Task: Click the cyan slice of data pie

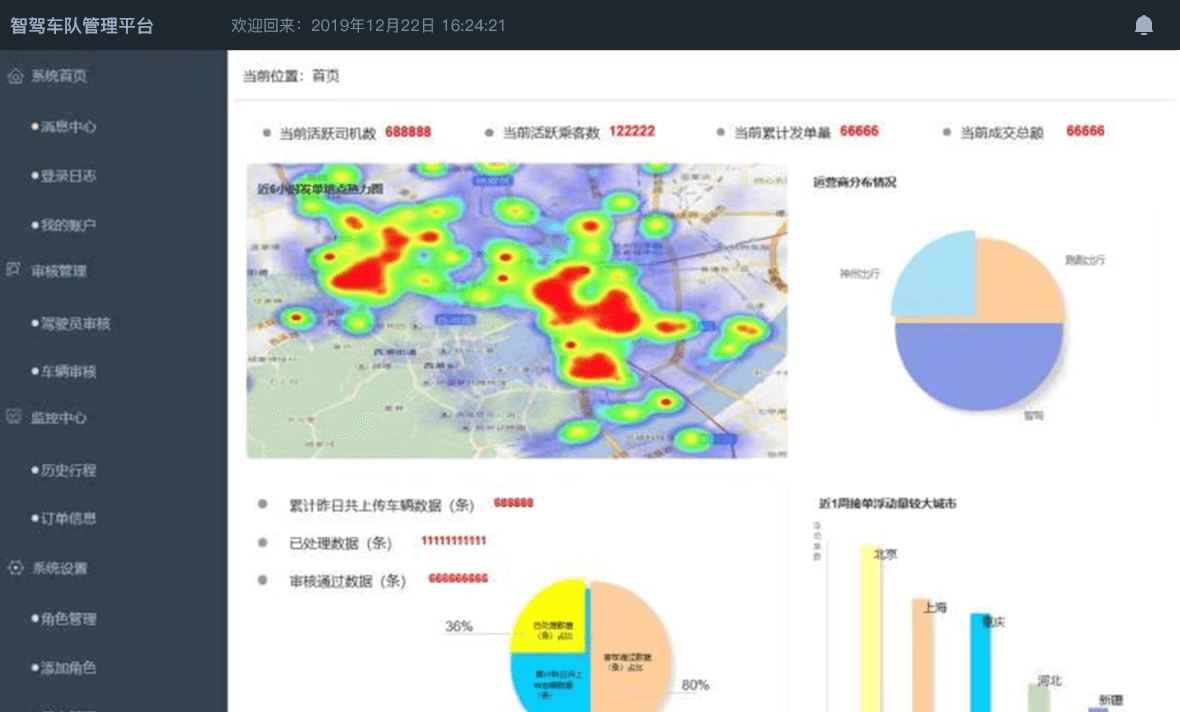Action: point(549,683)
